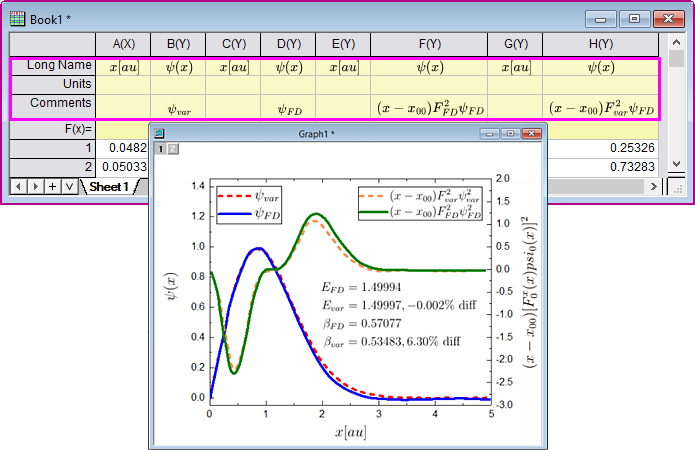
Task: Click the E_var = 1.49997 annotation
Action: pos(399,305)
